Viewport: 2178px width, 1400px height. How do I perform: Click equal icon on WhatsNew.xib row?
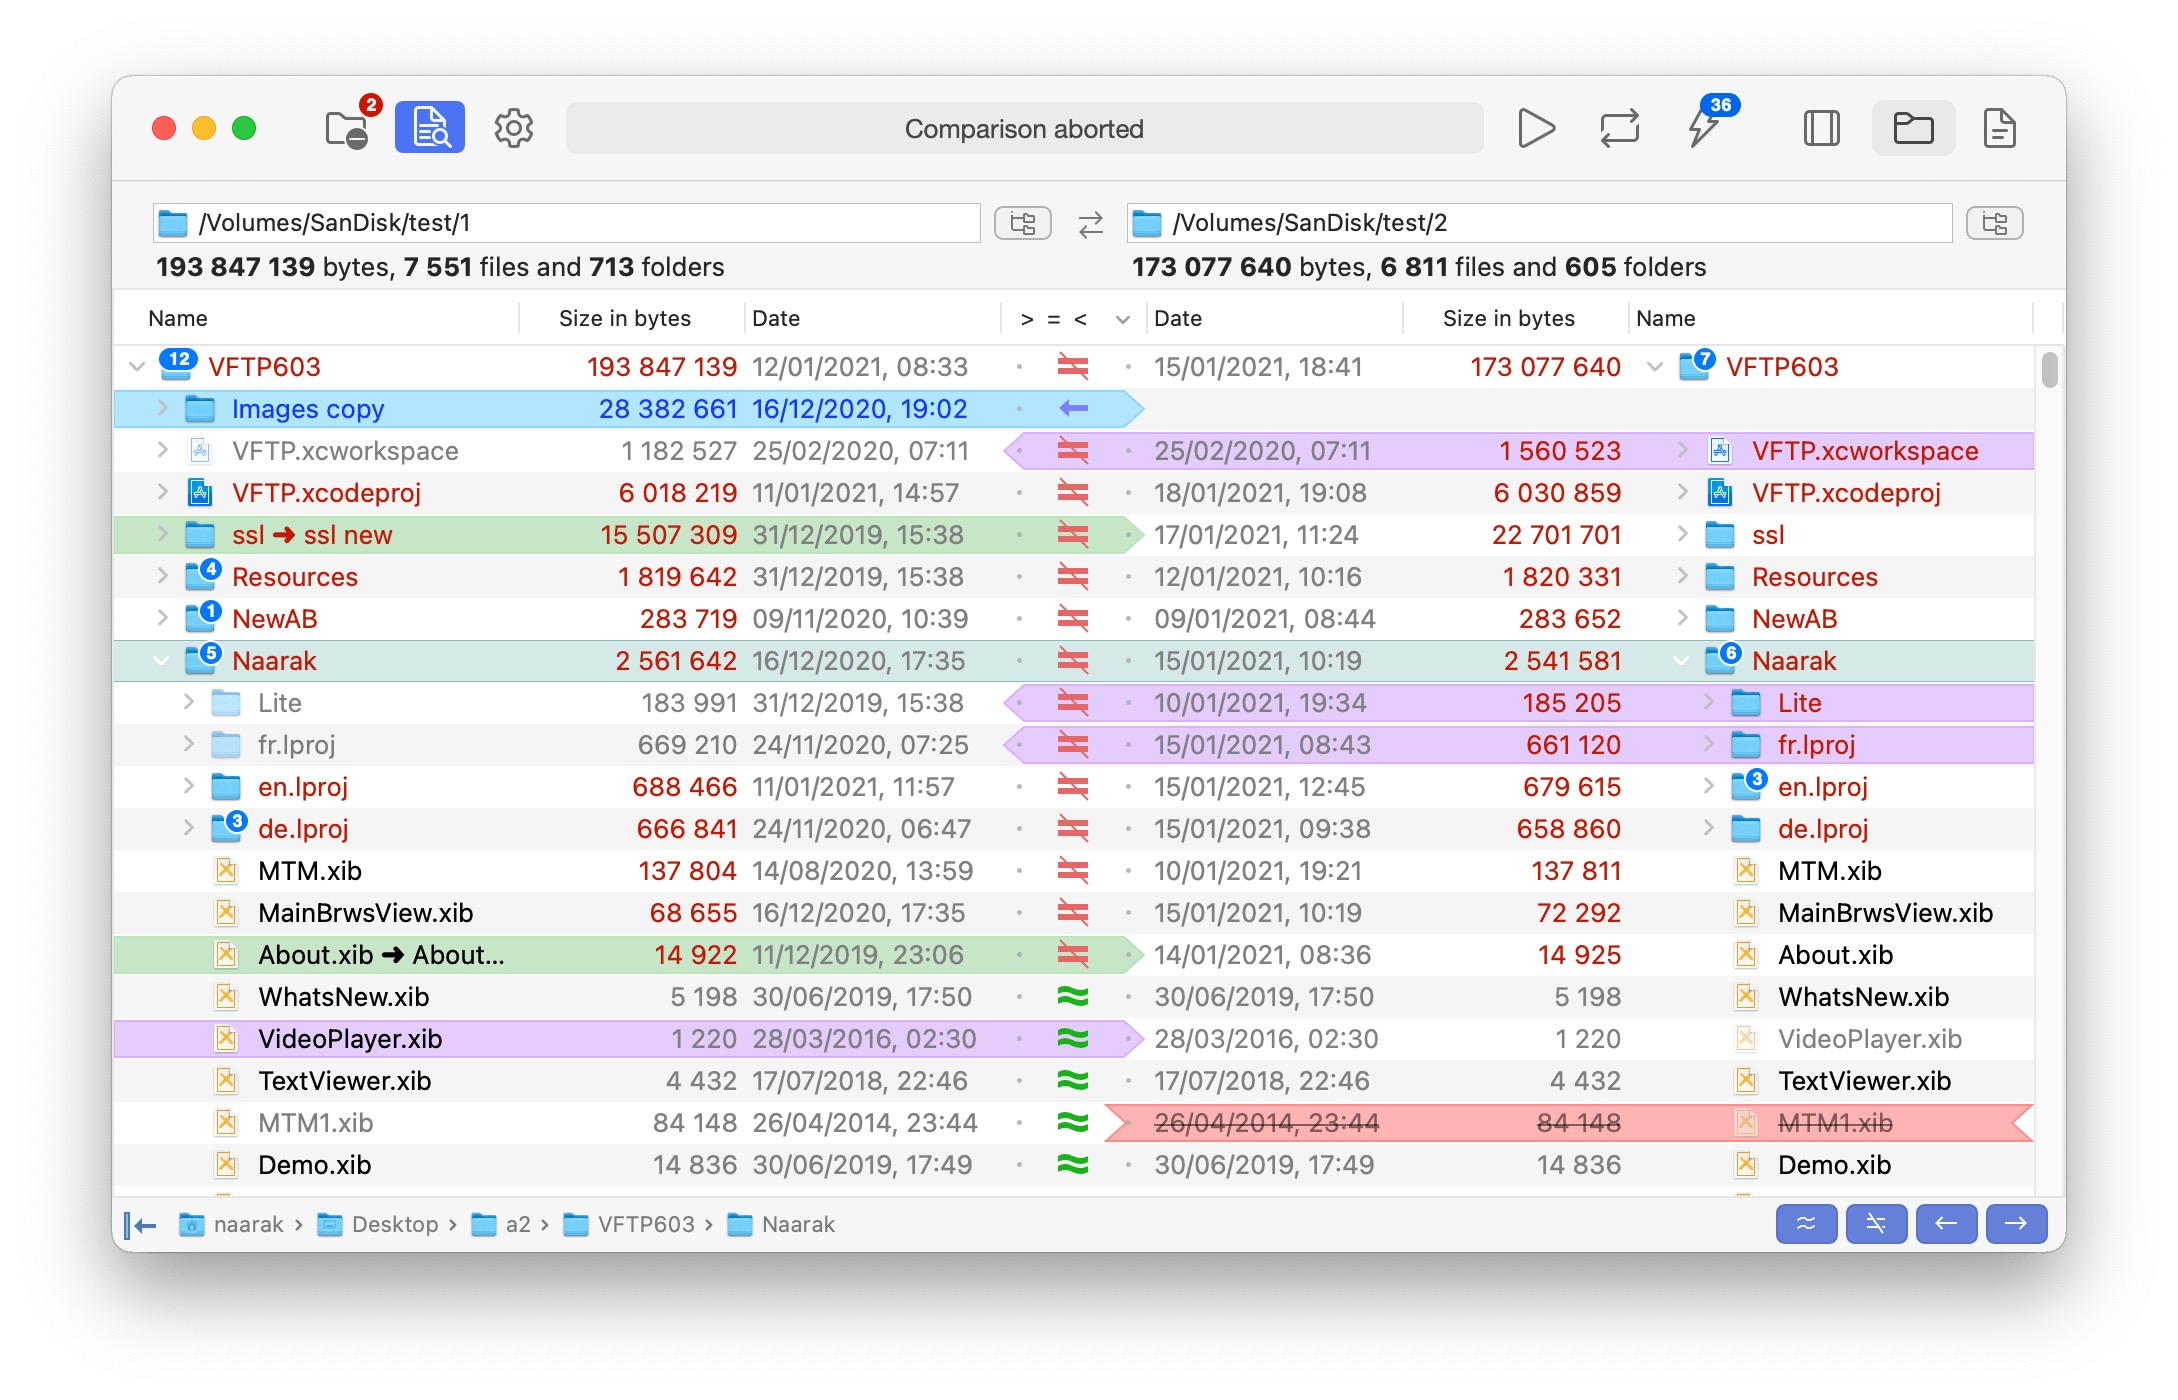pos(1073,997)
